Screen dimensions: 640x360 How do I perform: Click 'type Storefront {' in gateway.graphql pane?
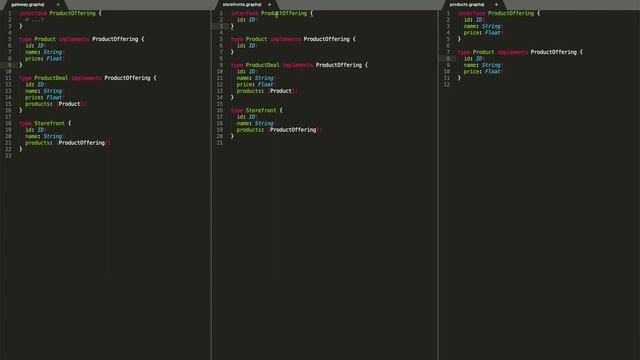pos(45,123)
